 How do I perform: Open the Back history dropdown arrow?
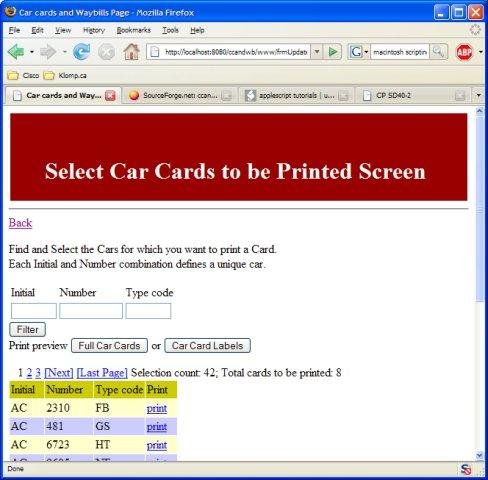tap(32, 52)
